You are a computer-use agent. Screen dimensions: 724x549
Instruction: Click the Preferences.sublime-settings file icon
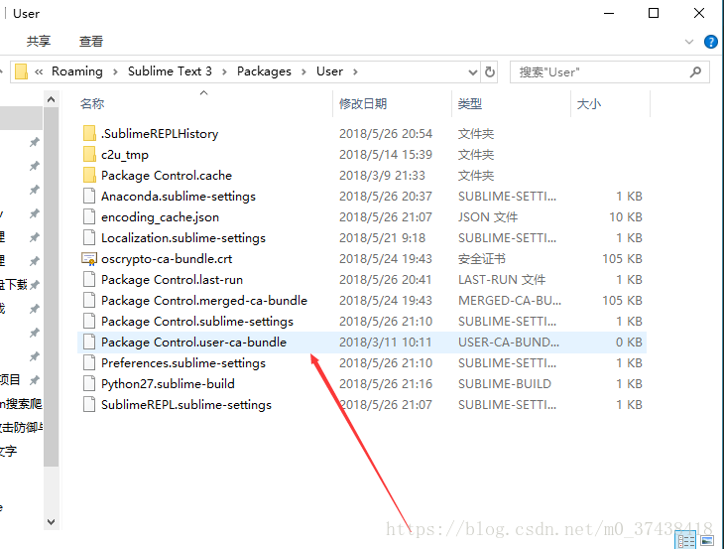[x=89, y=362]
